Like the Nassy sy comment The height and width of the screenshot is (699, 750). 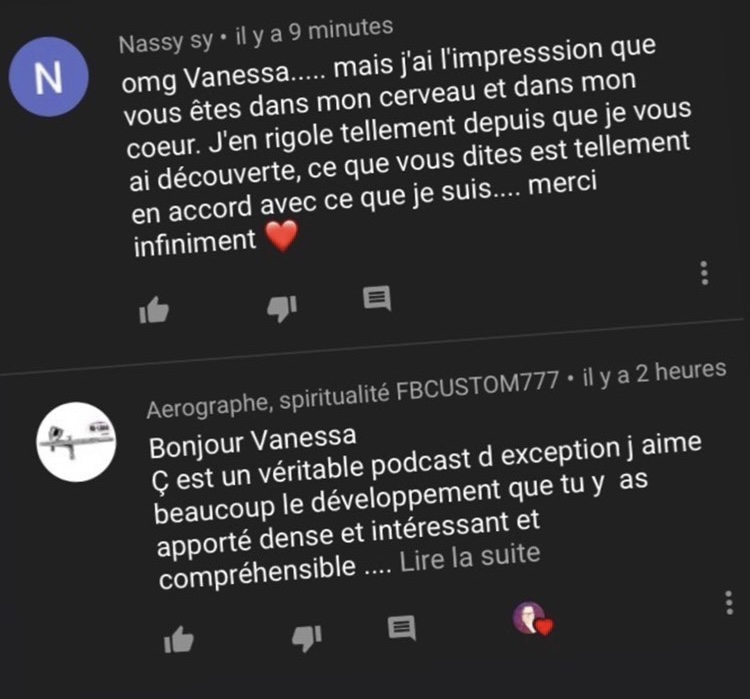tap(154, 310)
